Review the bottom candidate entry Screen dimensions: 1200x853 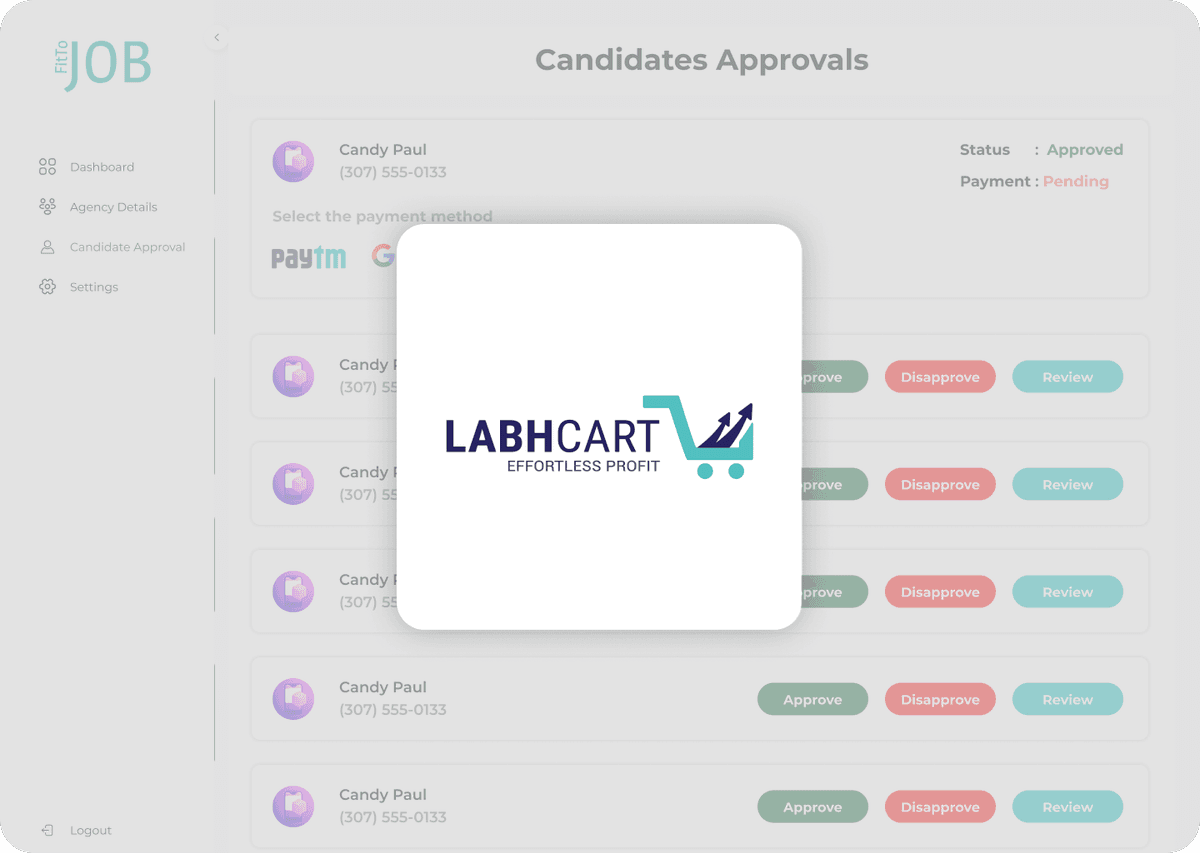point(1067,807)
